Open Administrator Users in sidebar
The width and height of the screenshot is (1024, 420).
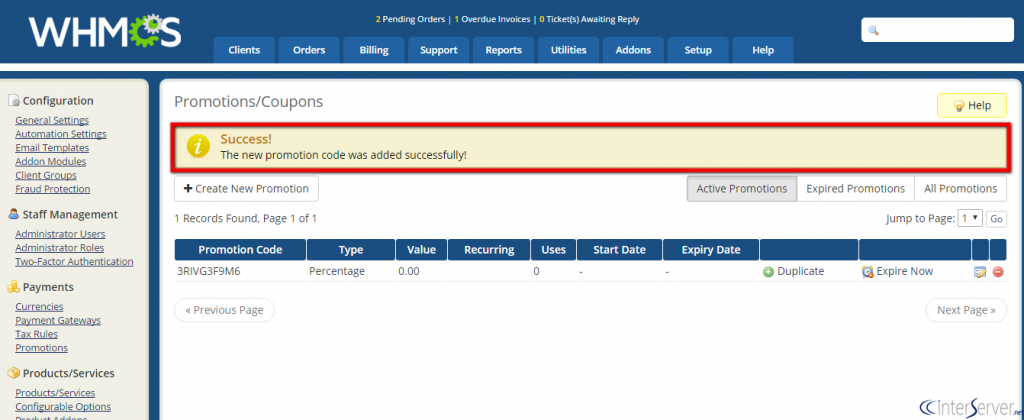(x=60, y=234)
